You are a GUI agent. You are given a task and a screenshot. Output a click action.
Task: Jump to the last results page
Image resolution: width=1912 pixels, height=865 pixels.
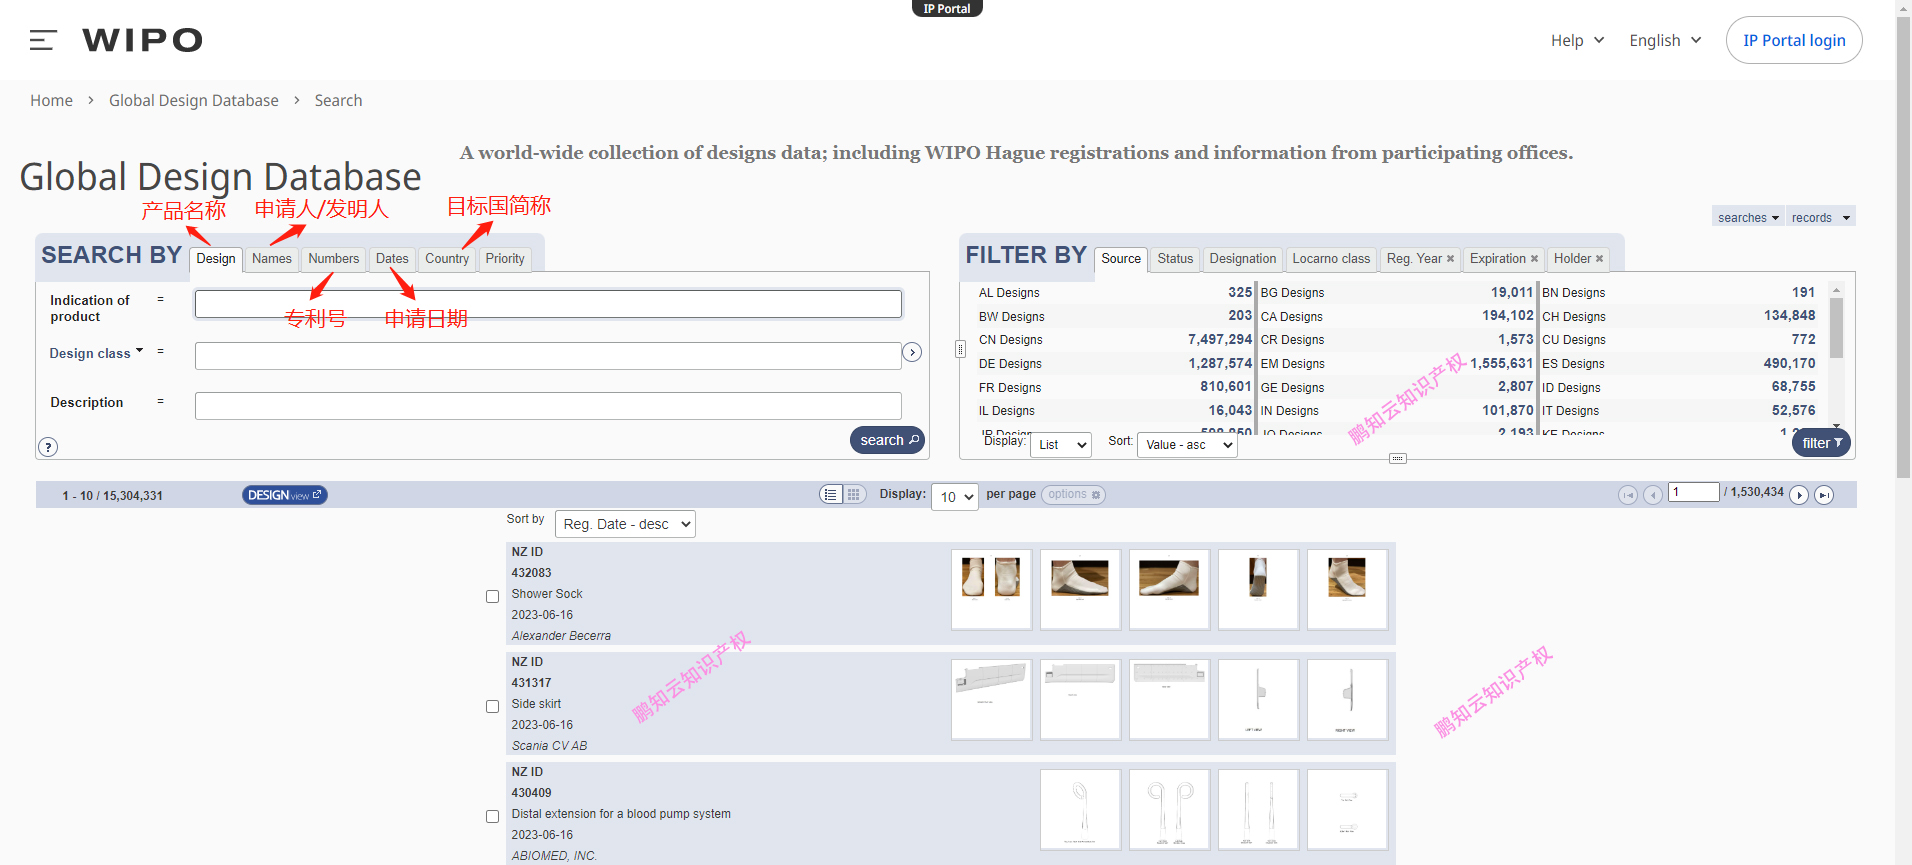pyautogui.click(x=1824, y=495)
